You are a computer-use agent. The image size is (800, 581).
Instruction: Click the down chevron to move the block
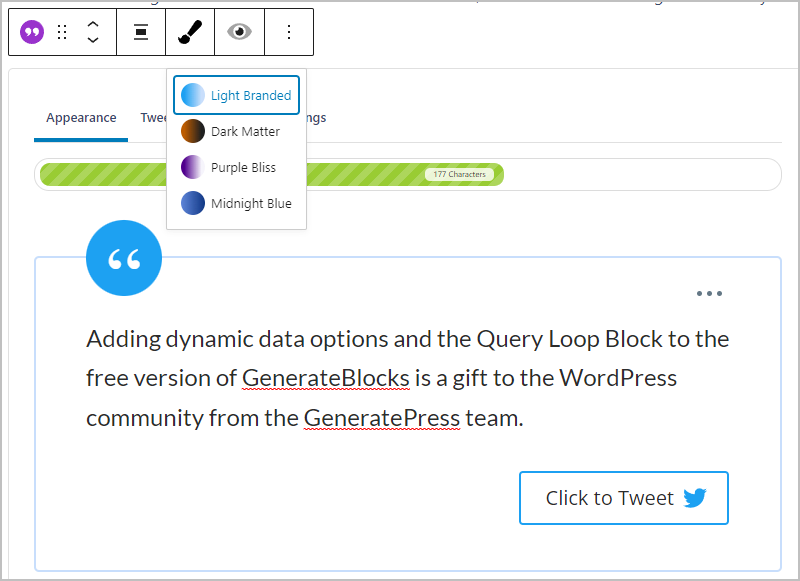point(93,39)
